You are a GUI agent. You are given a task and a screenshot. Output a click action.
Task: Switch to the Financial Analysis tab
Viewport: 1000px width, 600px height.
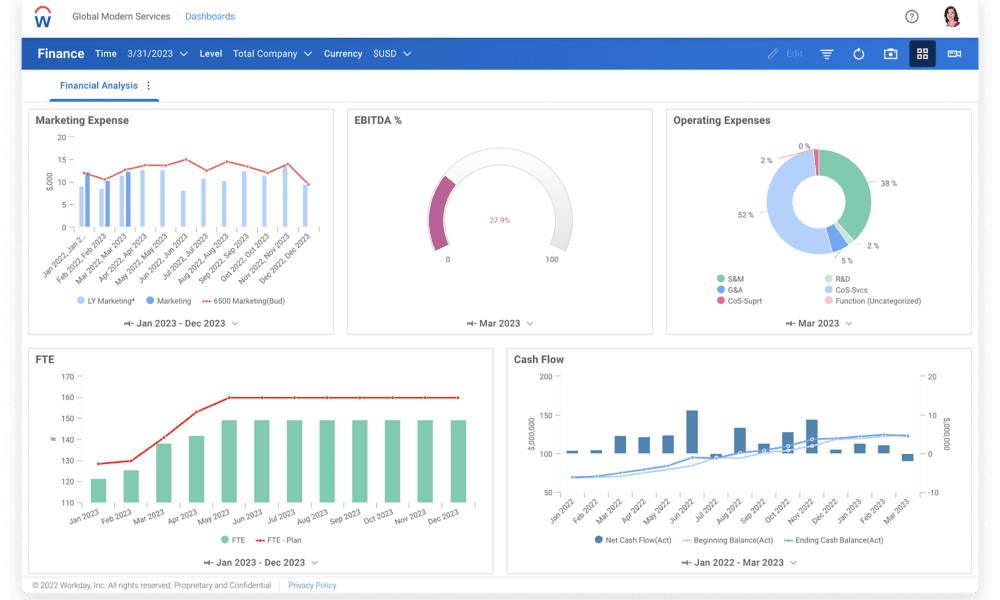[98, 86]
